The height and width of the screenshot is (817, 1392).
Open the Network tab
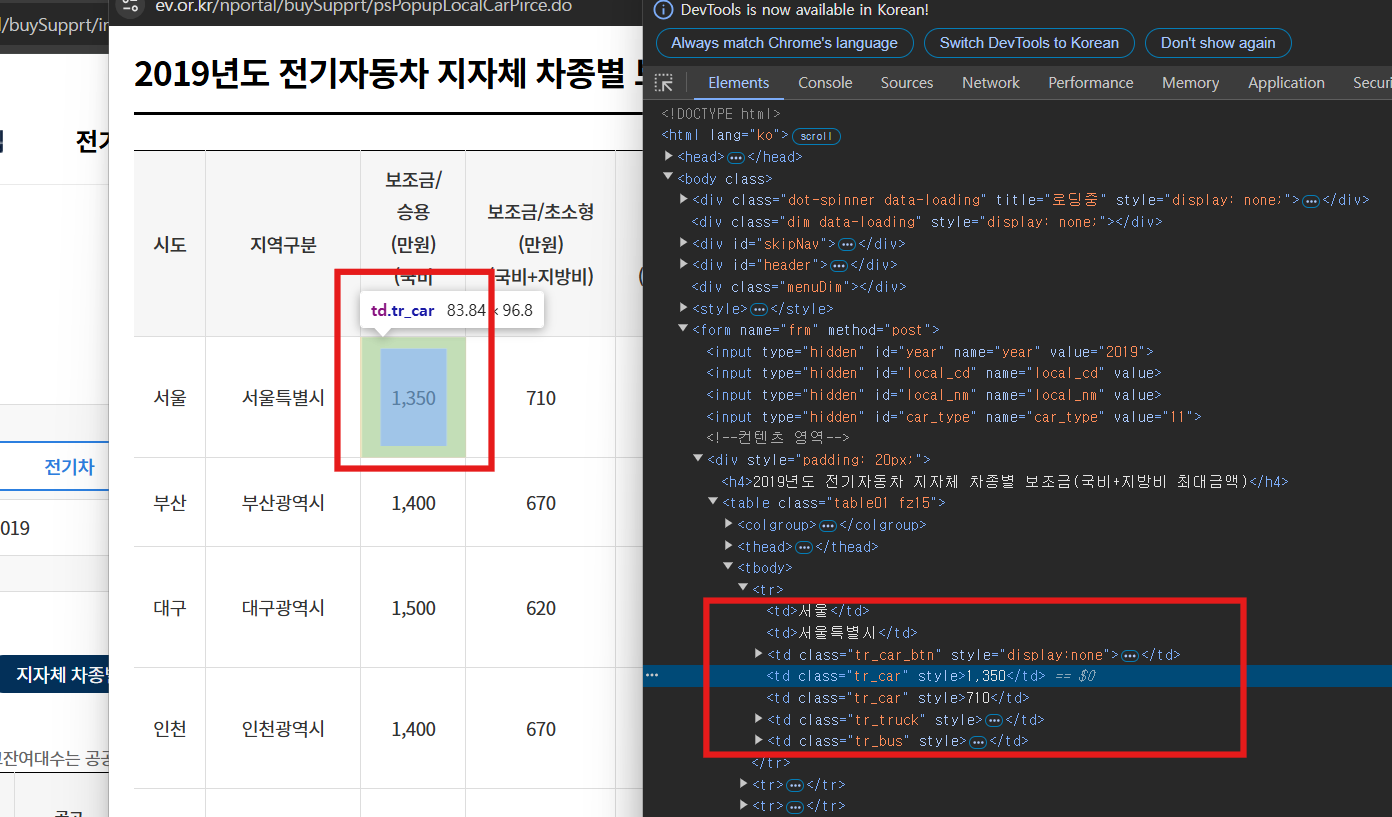point(991,83)
